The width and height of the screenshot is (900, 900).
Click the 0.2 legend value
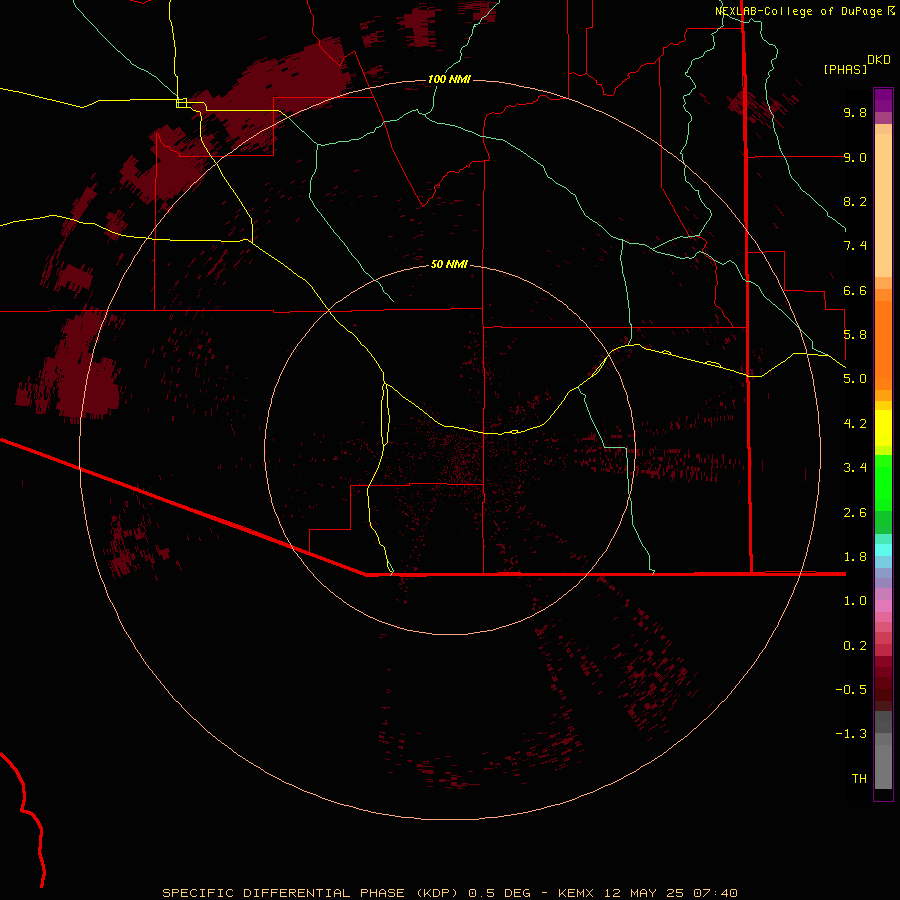855,646
